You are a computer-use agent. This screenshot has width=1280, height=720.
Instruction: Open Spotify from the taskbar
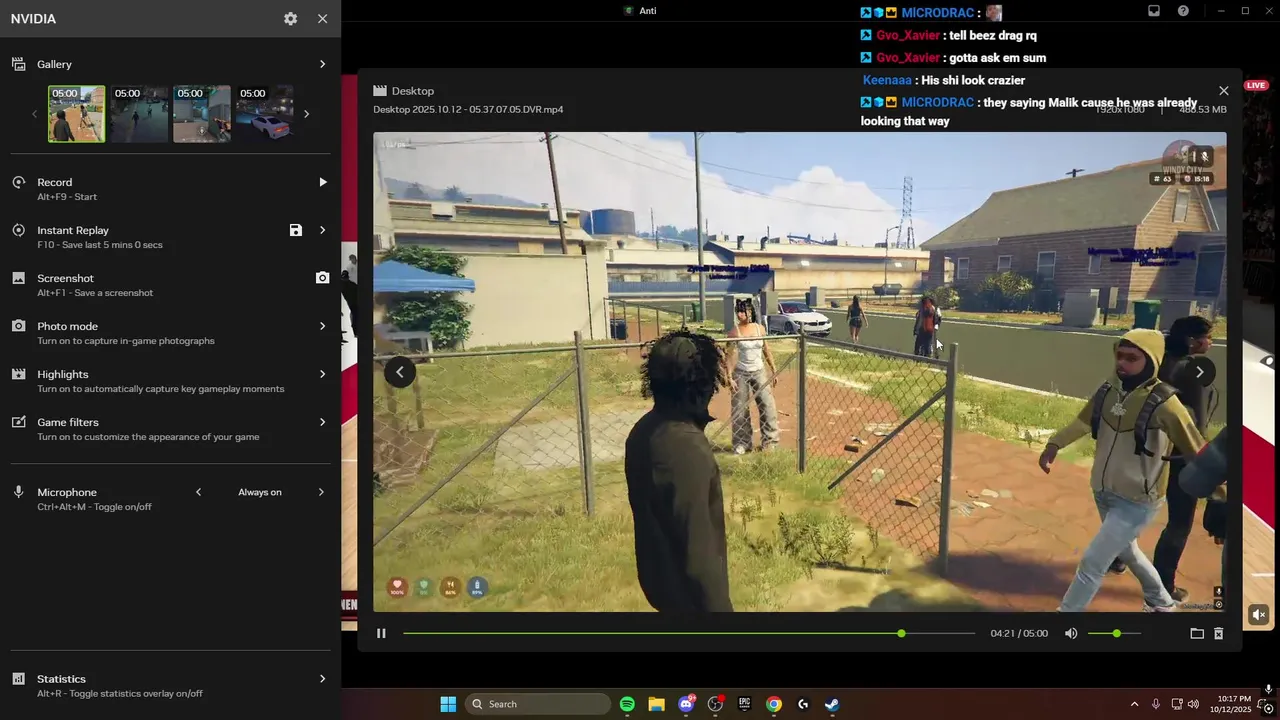pos(627,704)
